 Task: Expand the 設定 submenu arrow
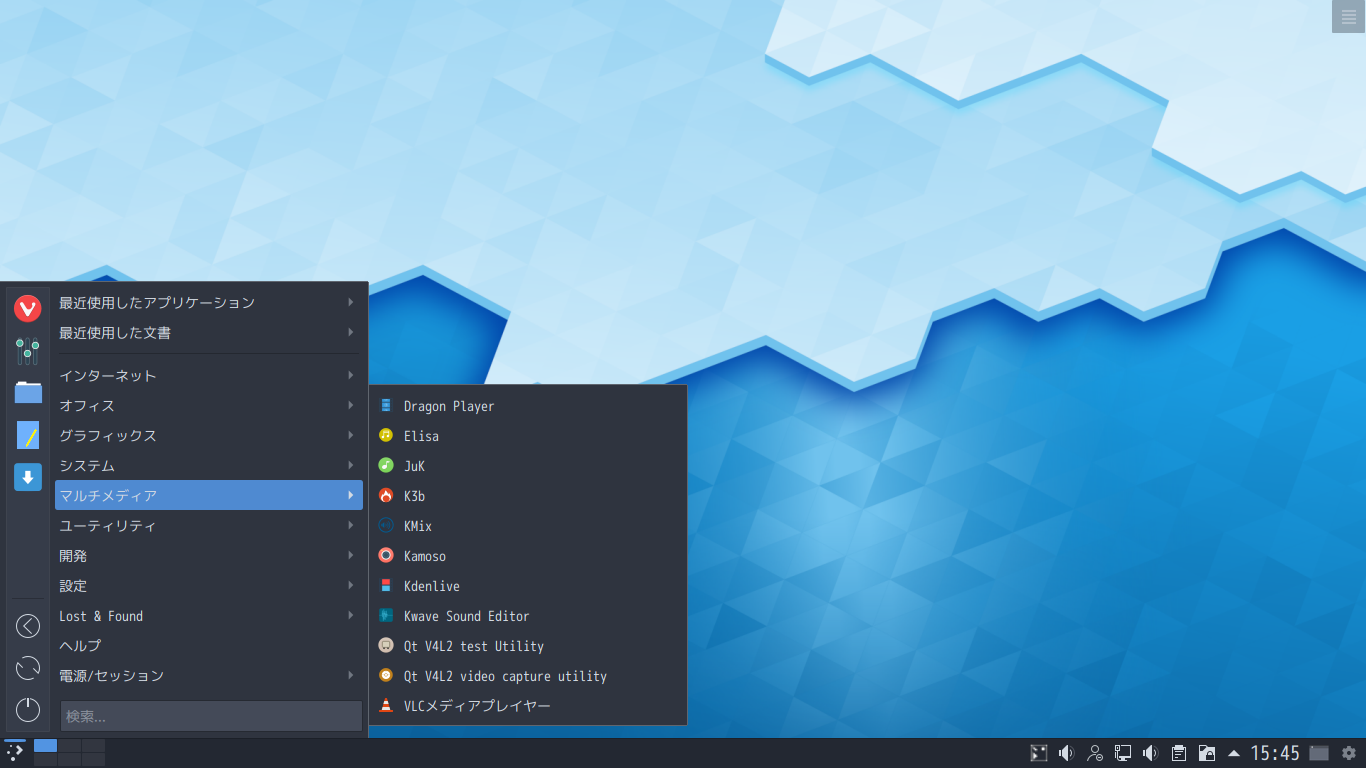[x=351, y=585]
